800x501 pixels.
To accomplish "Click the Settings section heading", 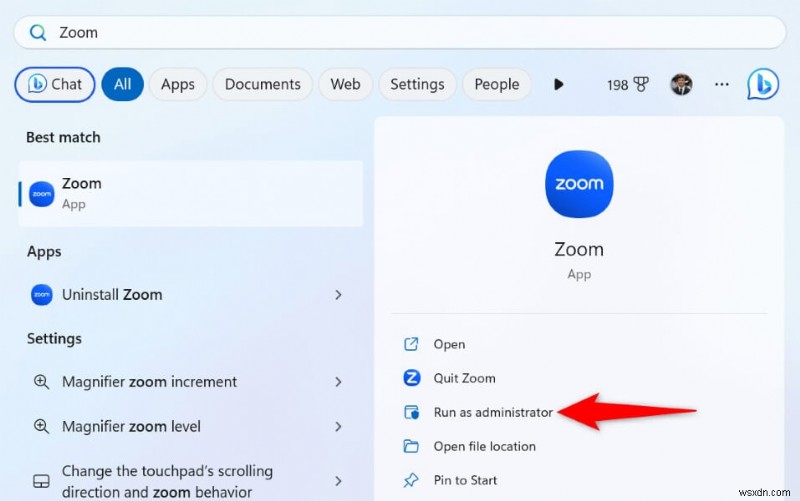I will [54, 339].
